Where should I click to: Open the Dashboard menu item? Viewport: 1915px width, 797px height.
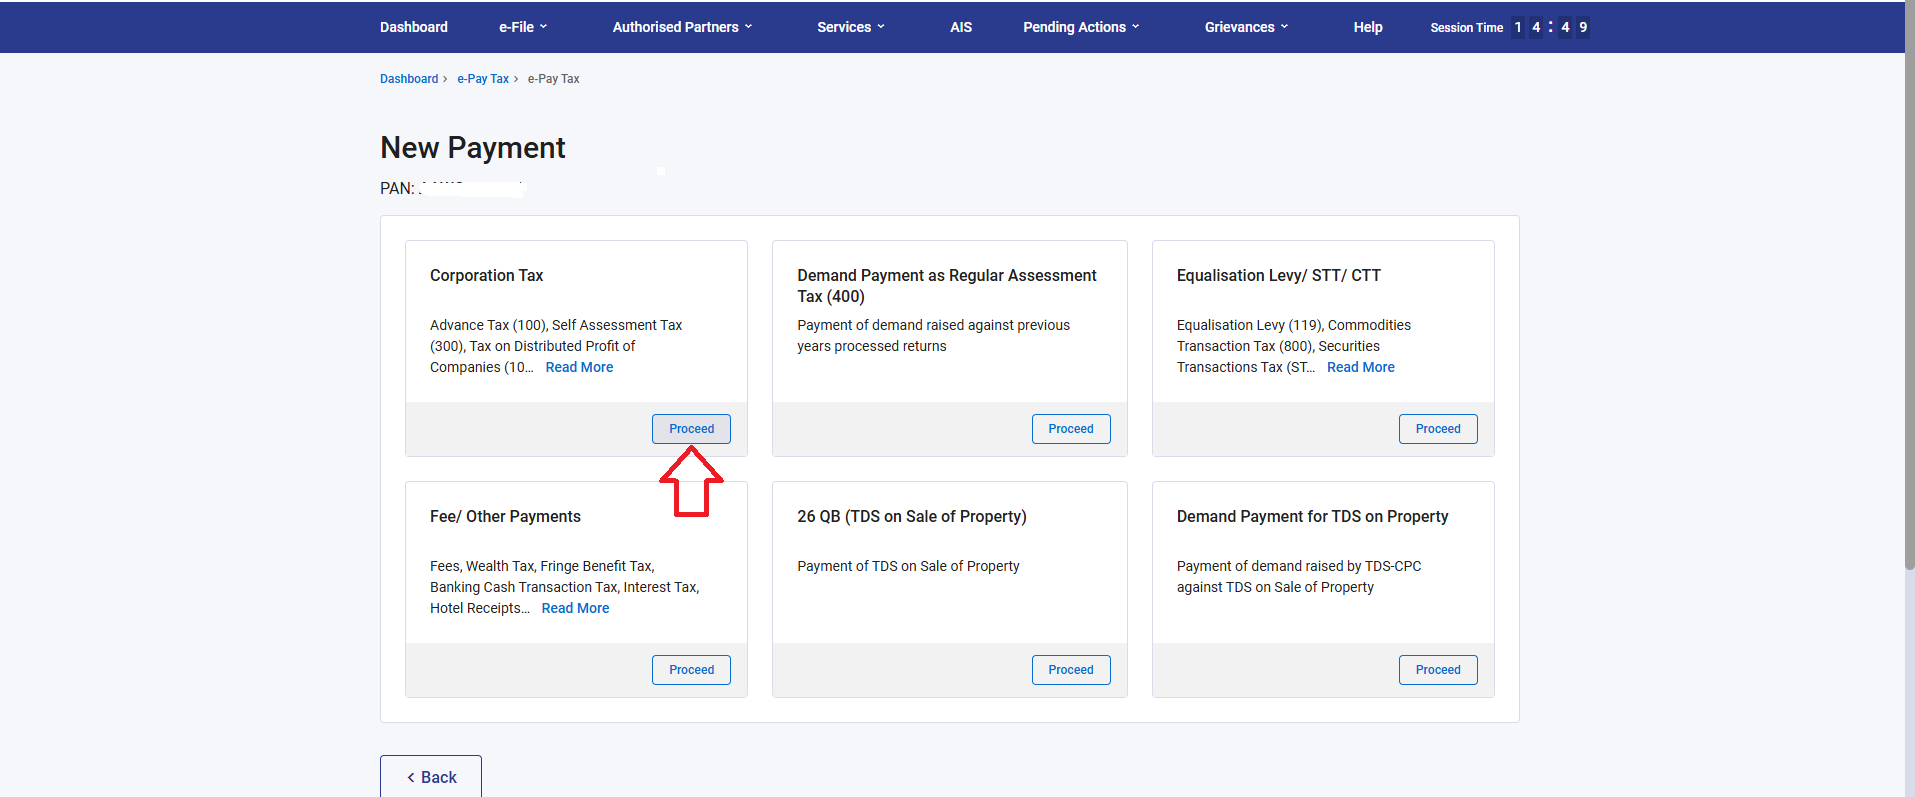coord(413,27)
